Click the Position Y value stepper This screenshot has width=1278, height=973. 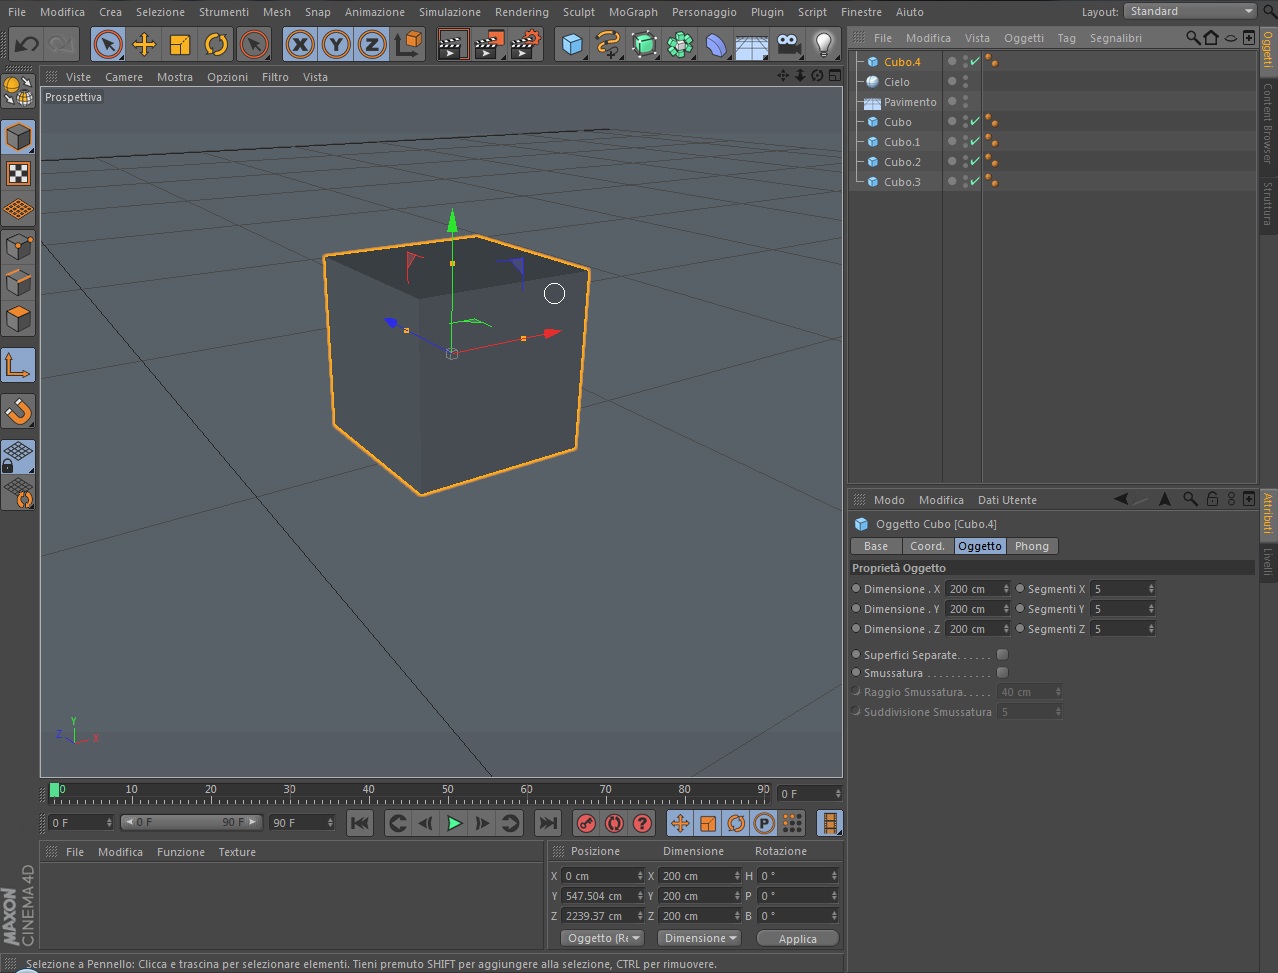pos(640,896)
